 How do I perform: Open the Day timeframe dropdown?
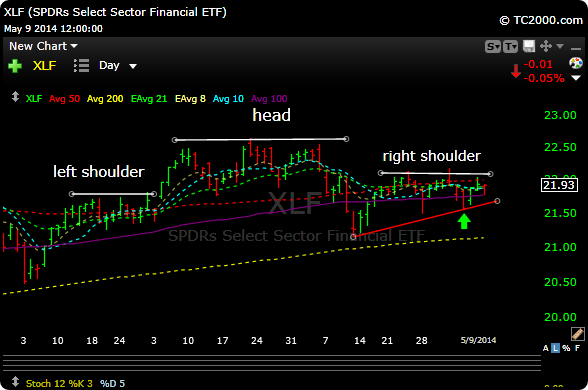(x=117, y=66)
